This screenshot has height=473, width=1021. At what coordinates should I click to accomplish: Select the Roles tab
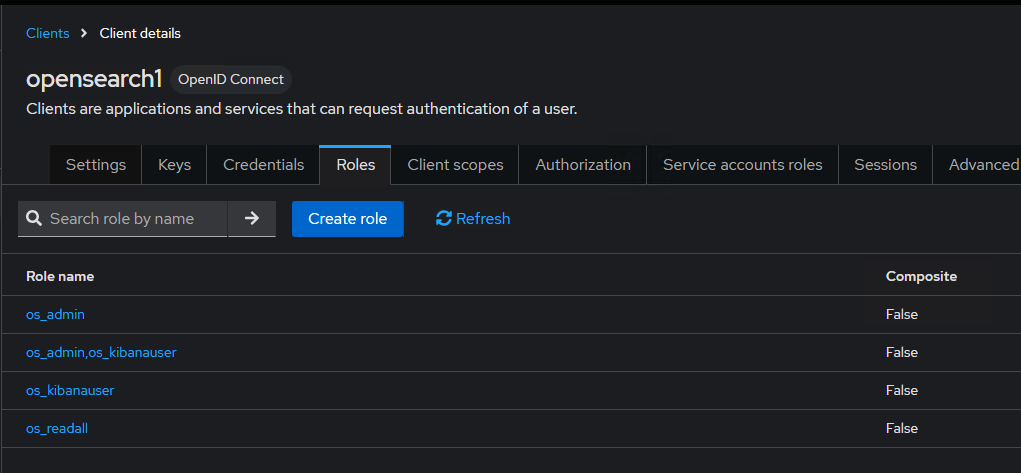(x=355, y=165)
